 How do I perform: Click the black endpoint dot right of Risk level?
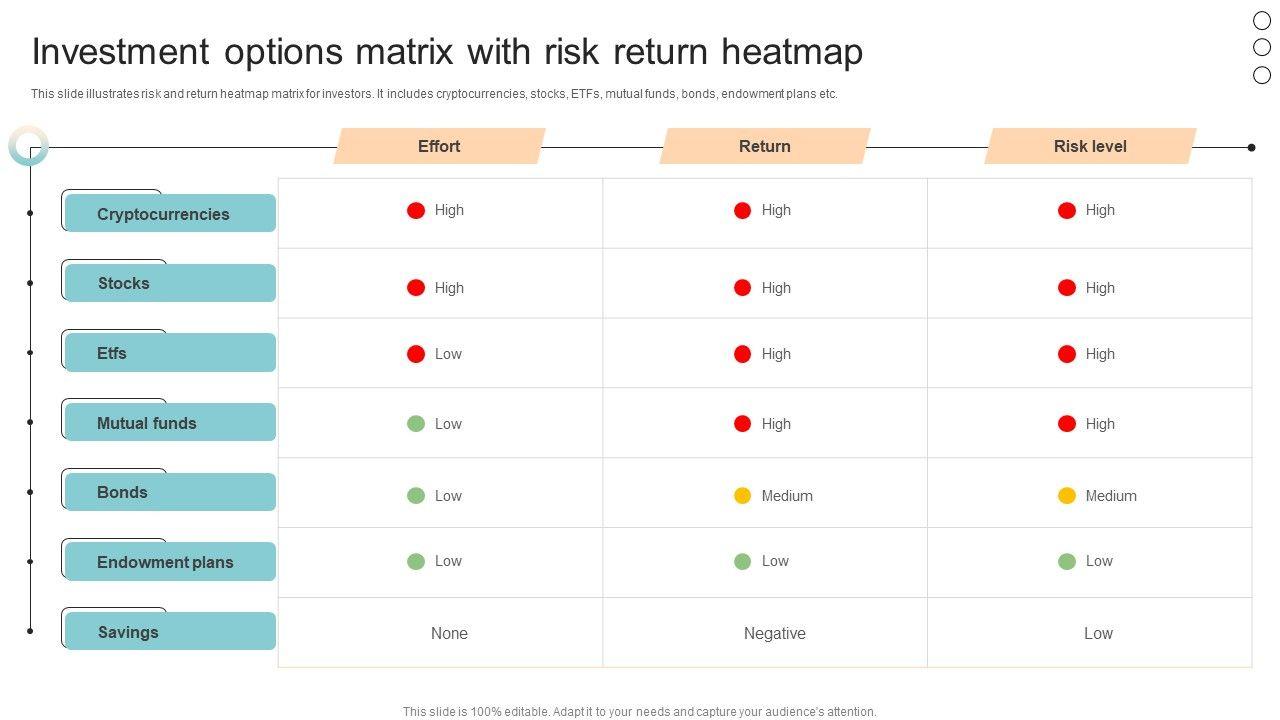tap(1251, 148)
